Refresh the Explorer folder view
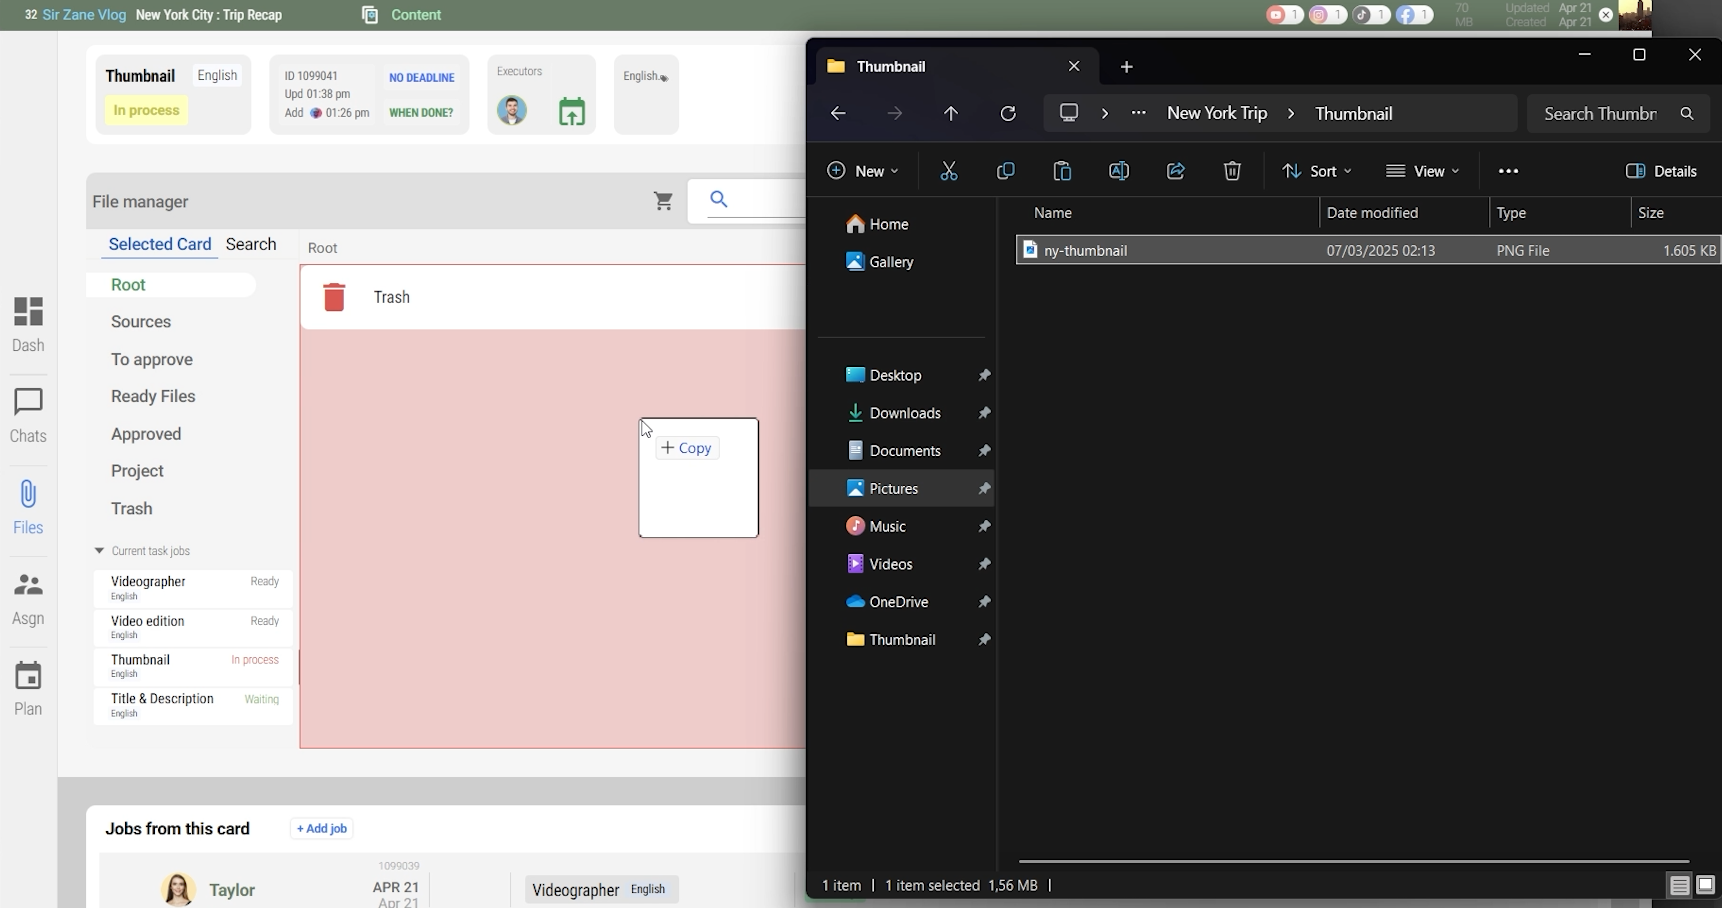The width and height of the screenshot is (1722, 908). pyautogui.click(x=1008, y=114)
